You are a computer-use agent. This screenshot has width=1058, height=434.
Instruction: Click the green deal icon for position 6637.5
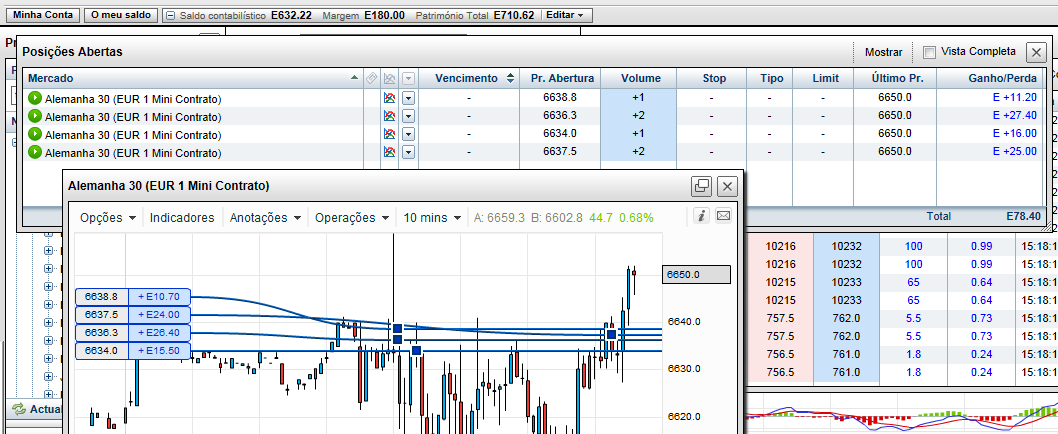[34, 153]
